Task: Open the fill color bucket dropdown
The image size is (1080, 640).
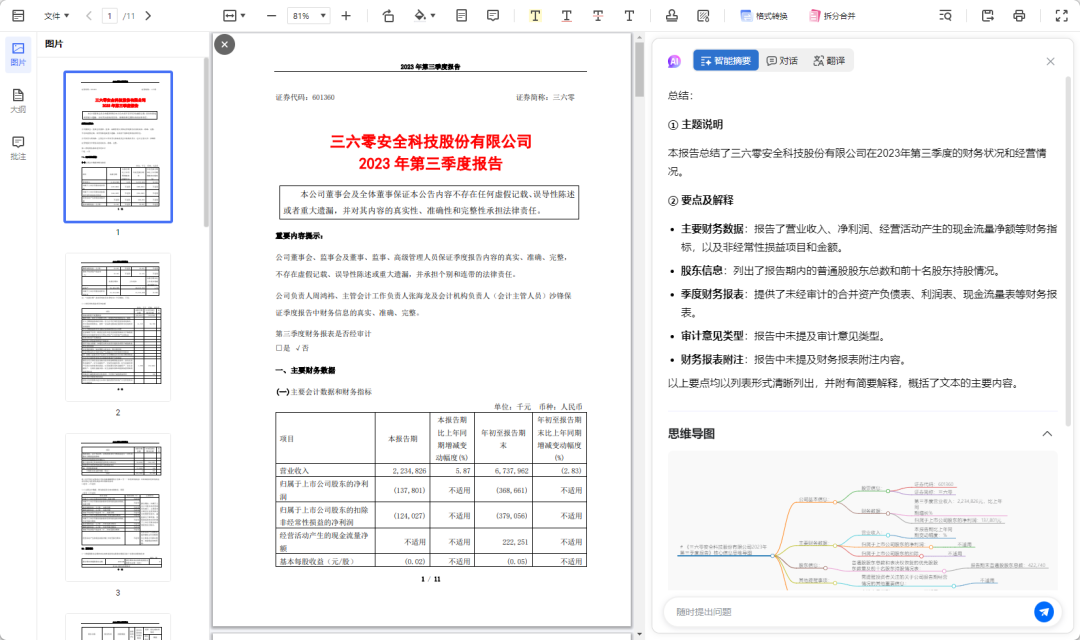Action: pos(425,16)
